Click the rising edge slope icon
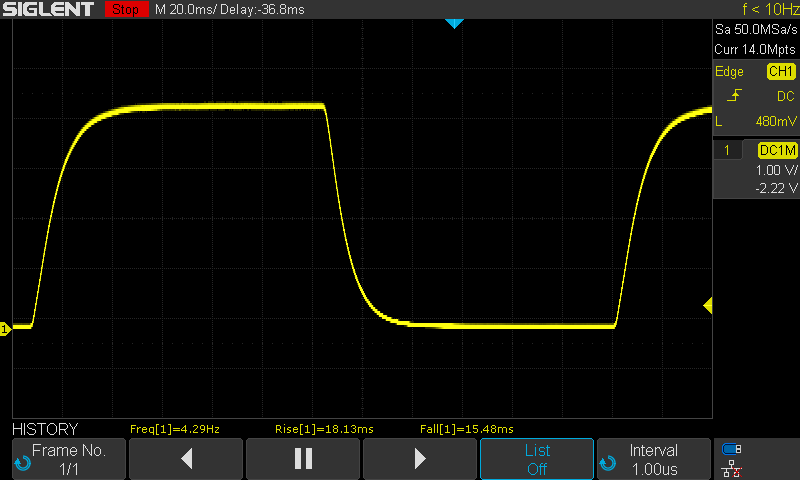 pos(734,95)
